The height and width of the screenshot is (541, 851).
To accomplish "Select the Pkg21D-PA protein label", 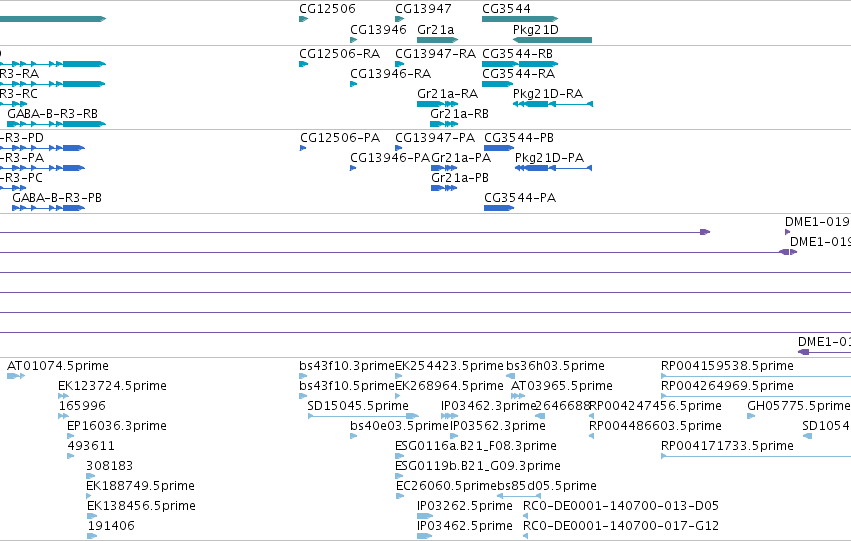I will (x=549, y=158).
